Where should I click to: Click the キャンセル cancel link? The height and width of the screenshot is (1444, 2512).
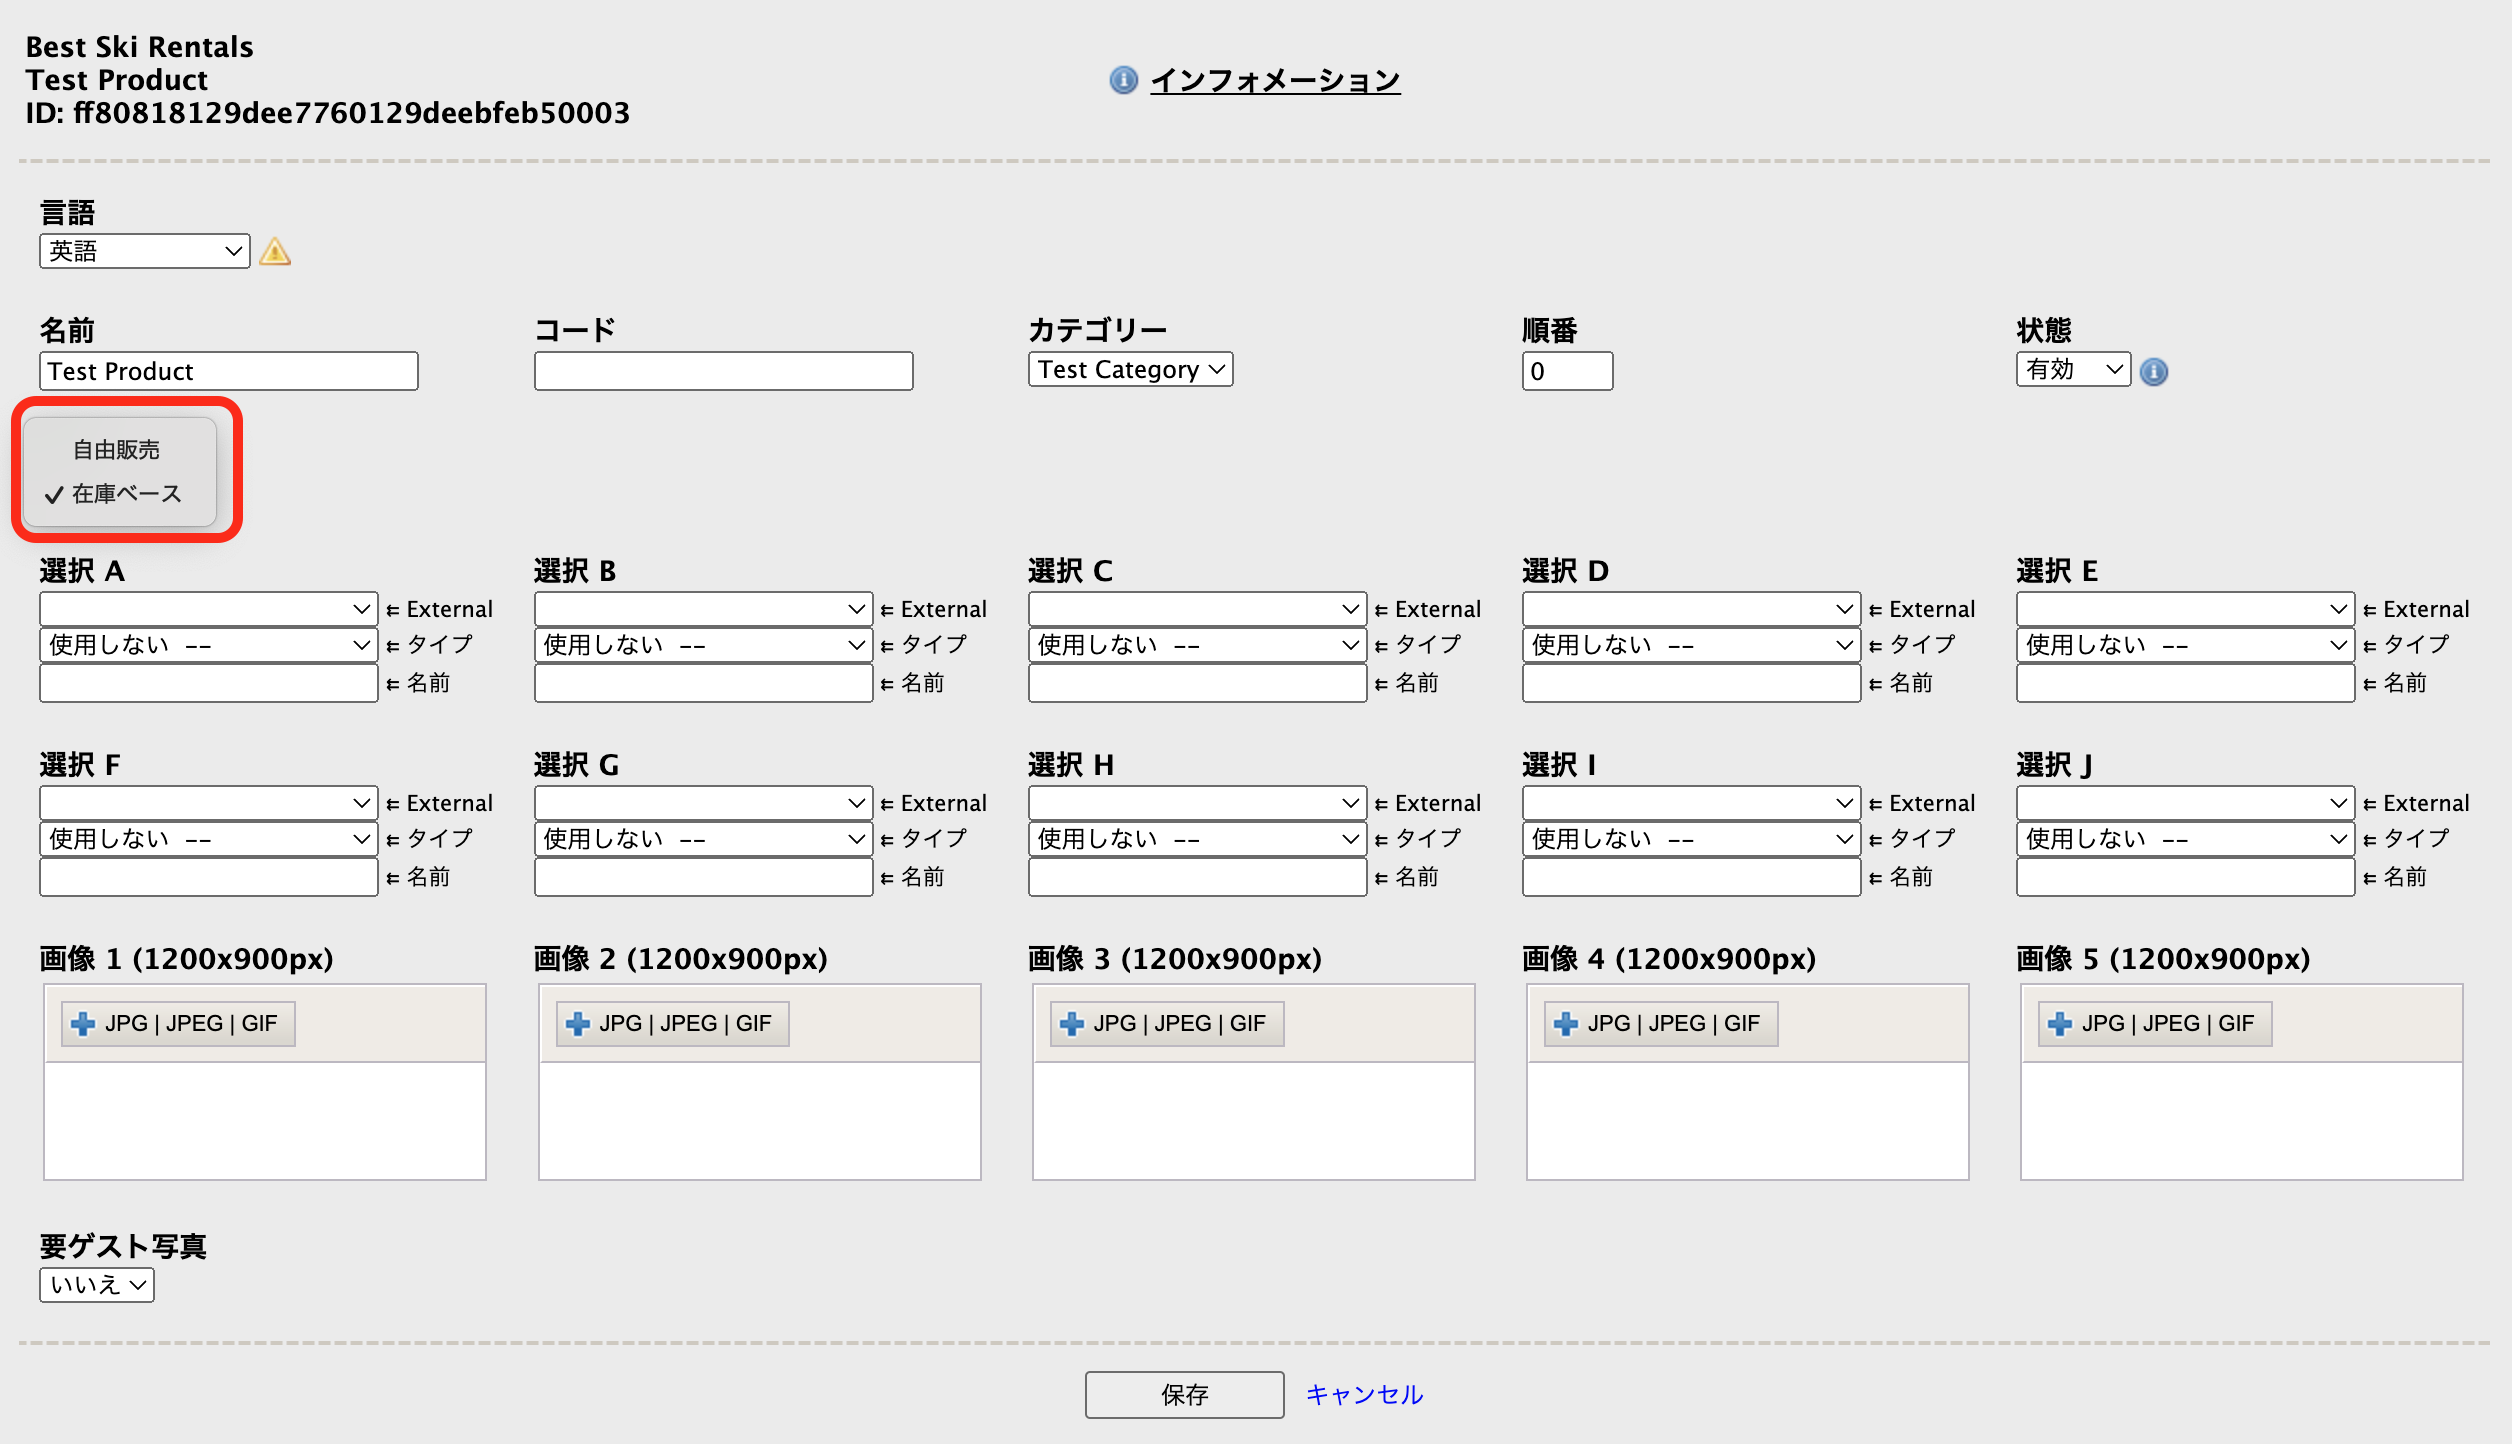pyautogui.click(x=1364, y=1394)
